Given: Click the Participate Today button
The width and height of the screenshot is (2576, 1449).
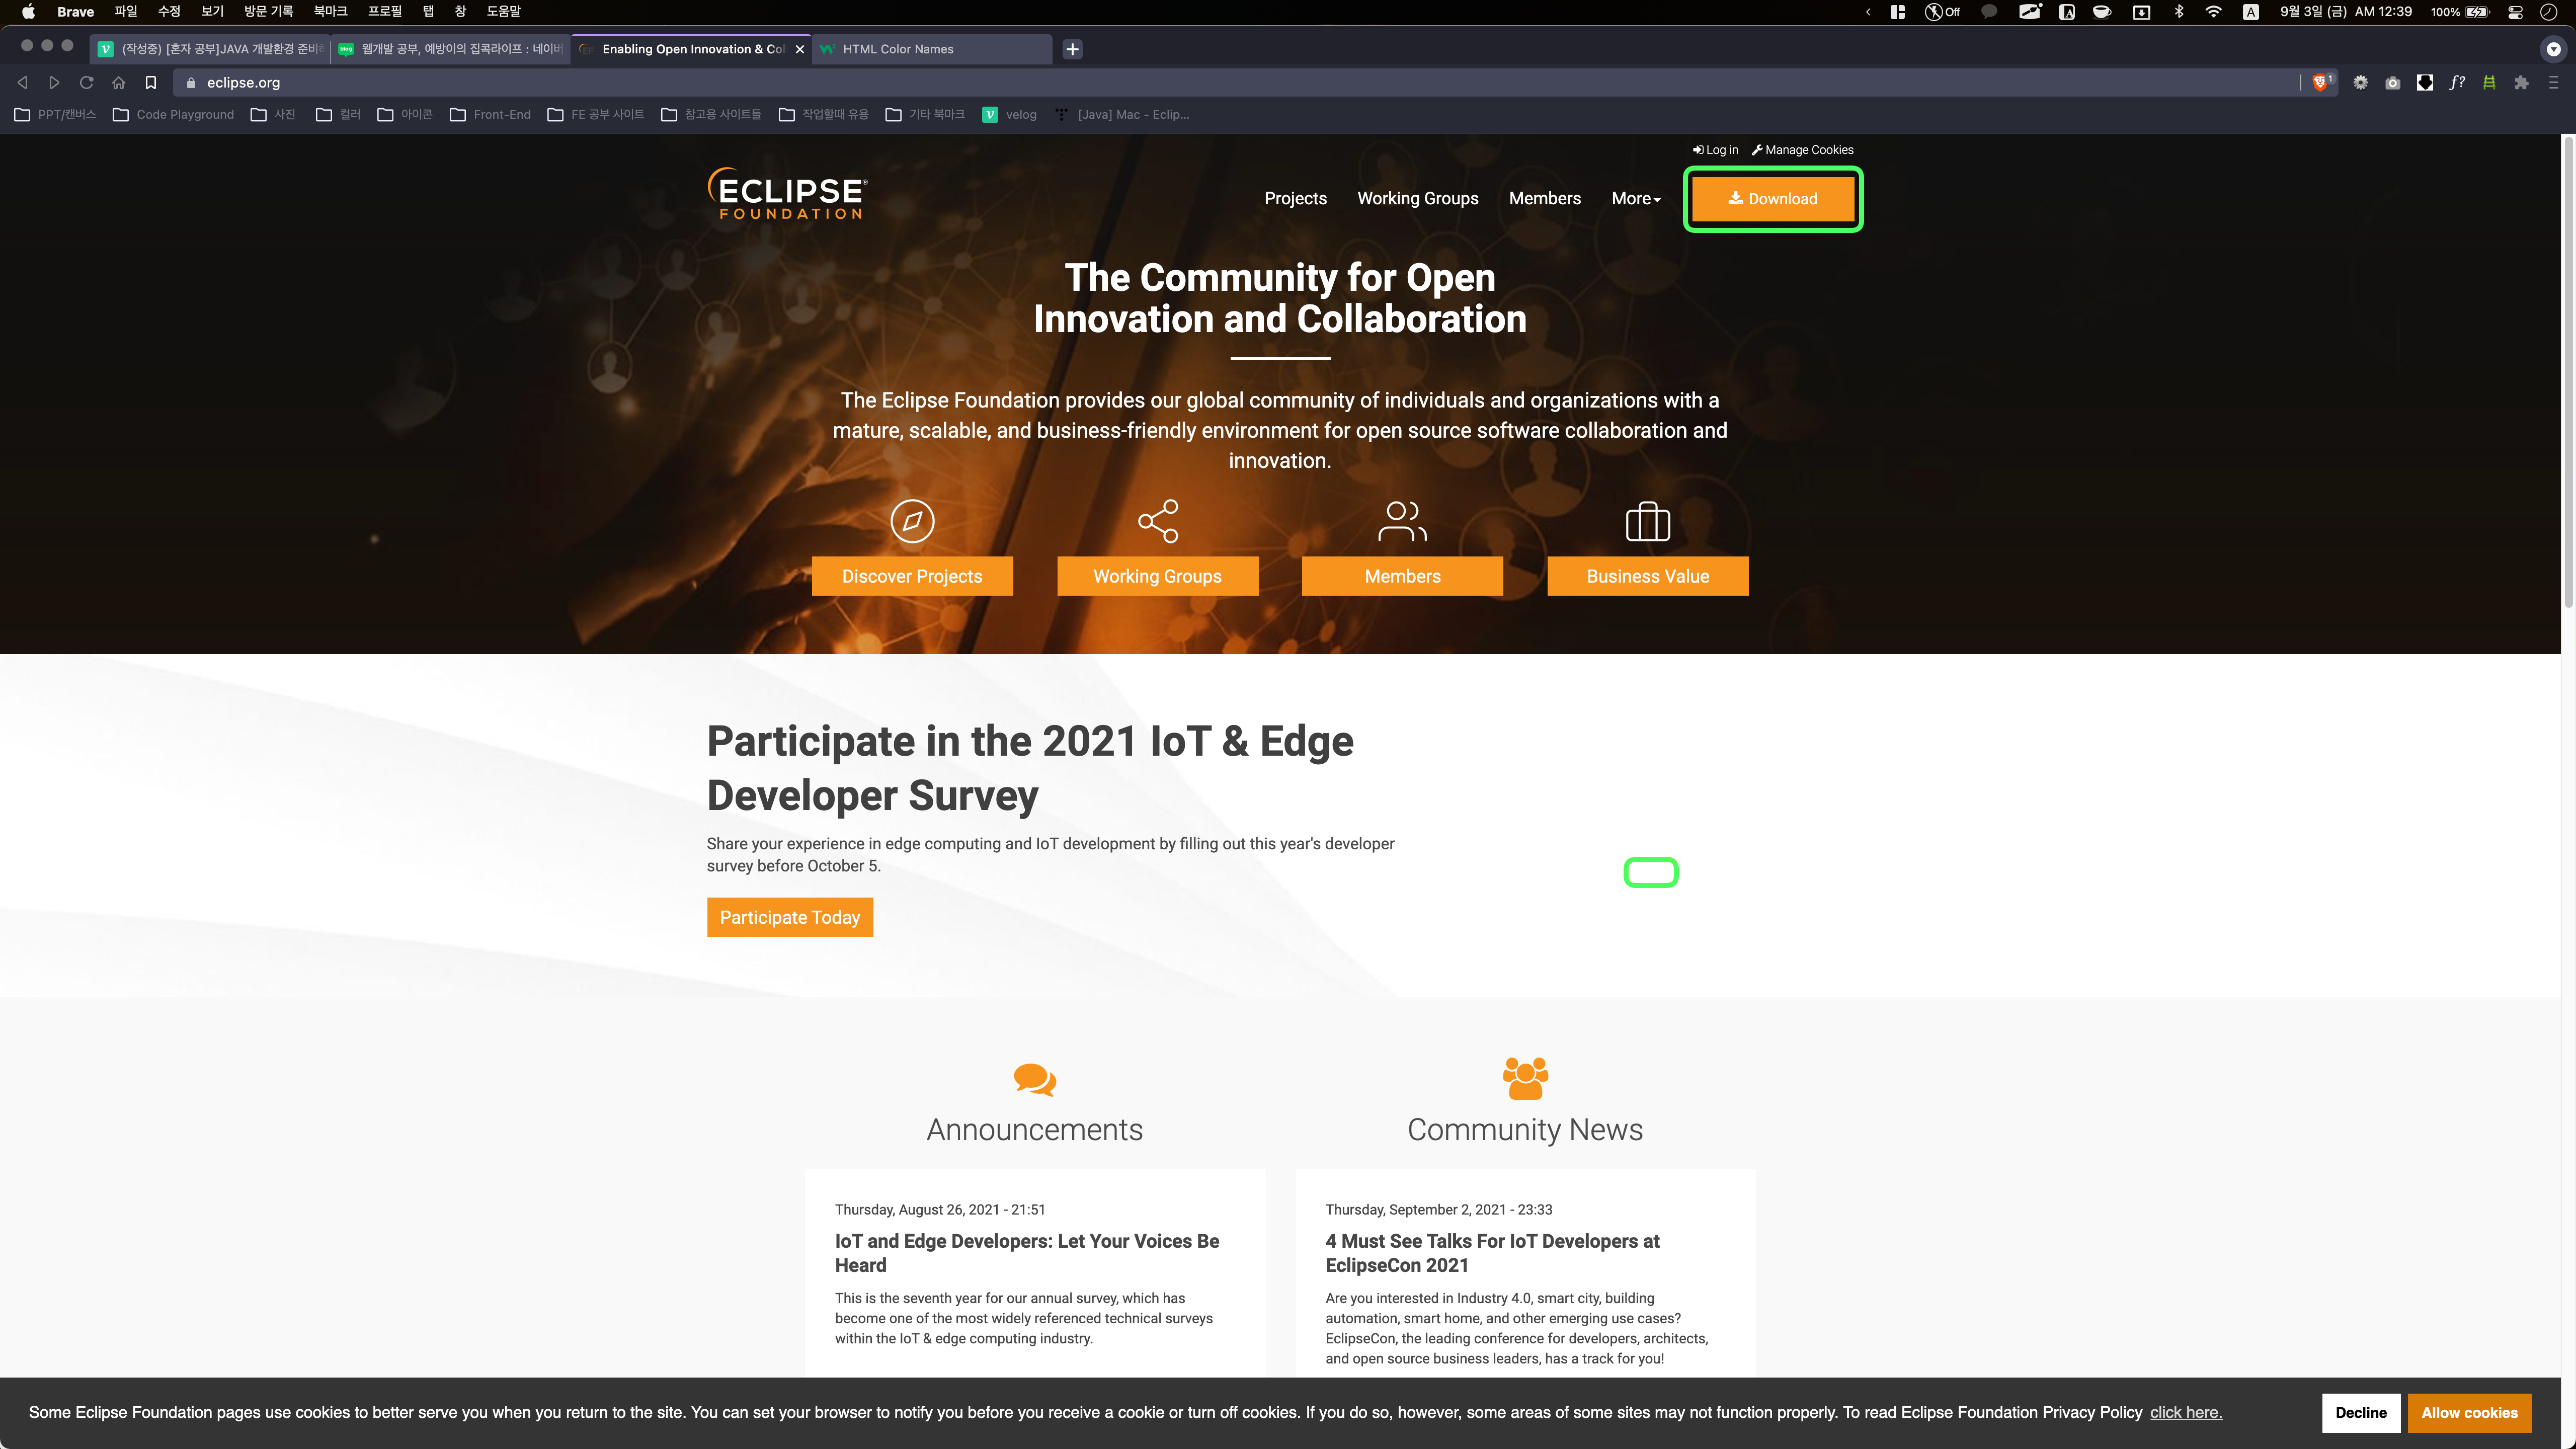Looking at the screenshot, I should 790,917.
